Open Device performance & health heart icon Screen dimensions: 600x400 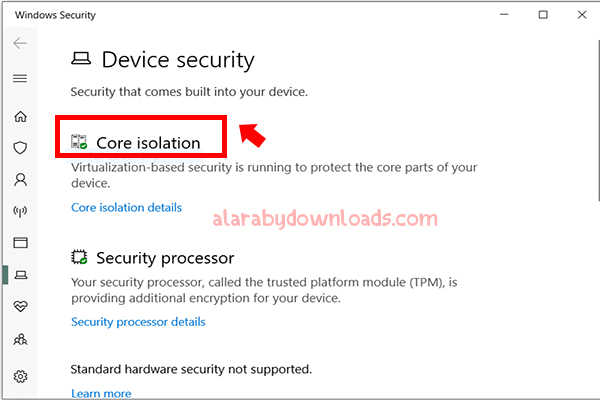click(x=20, y=306)
